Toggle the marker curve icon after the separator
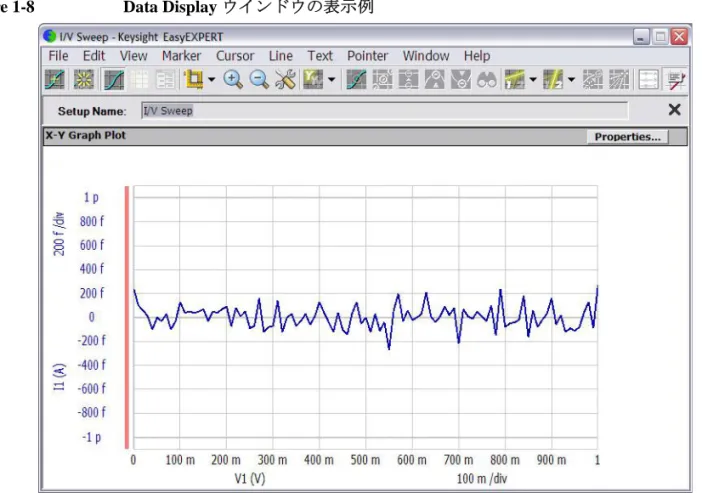 coord(356,80)
